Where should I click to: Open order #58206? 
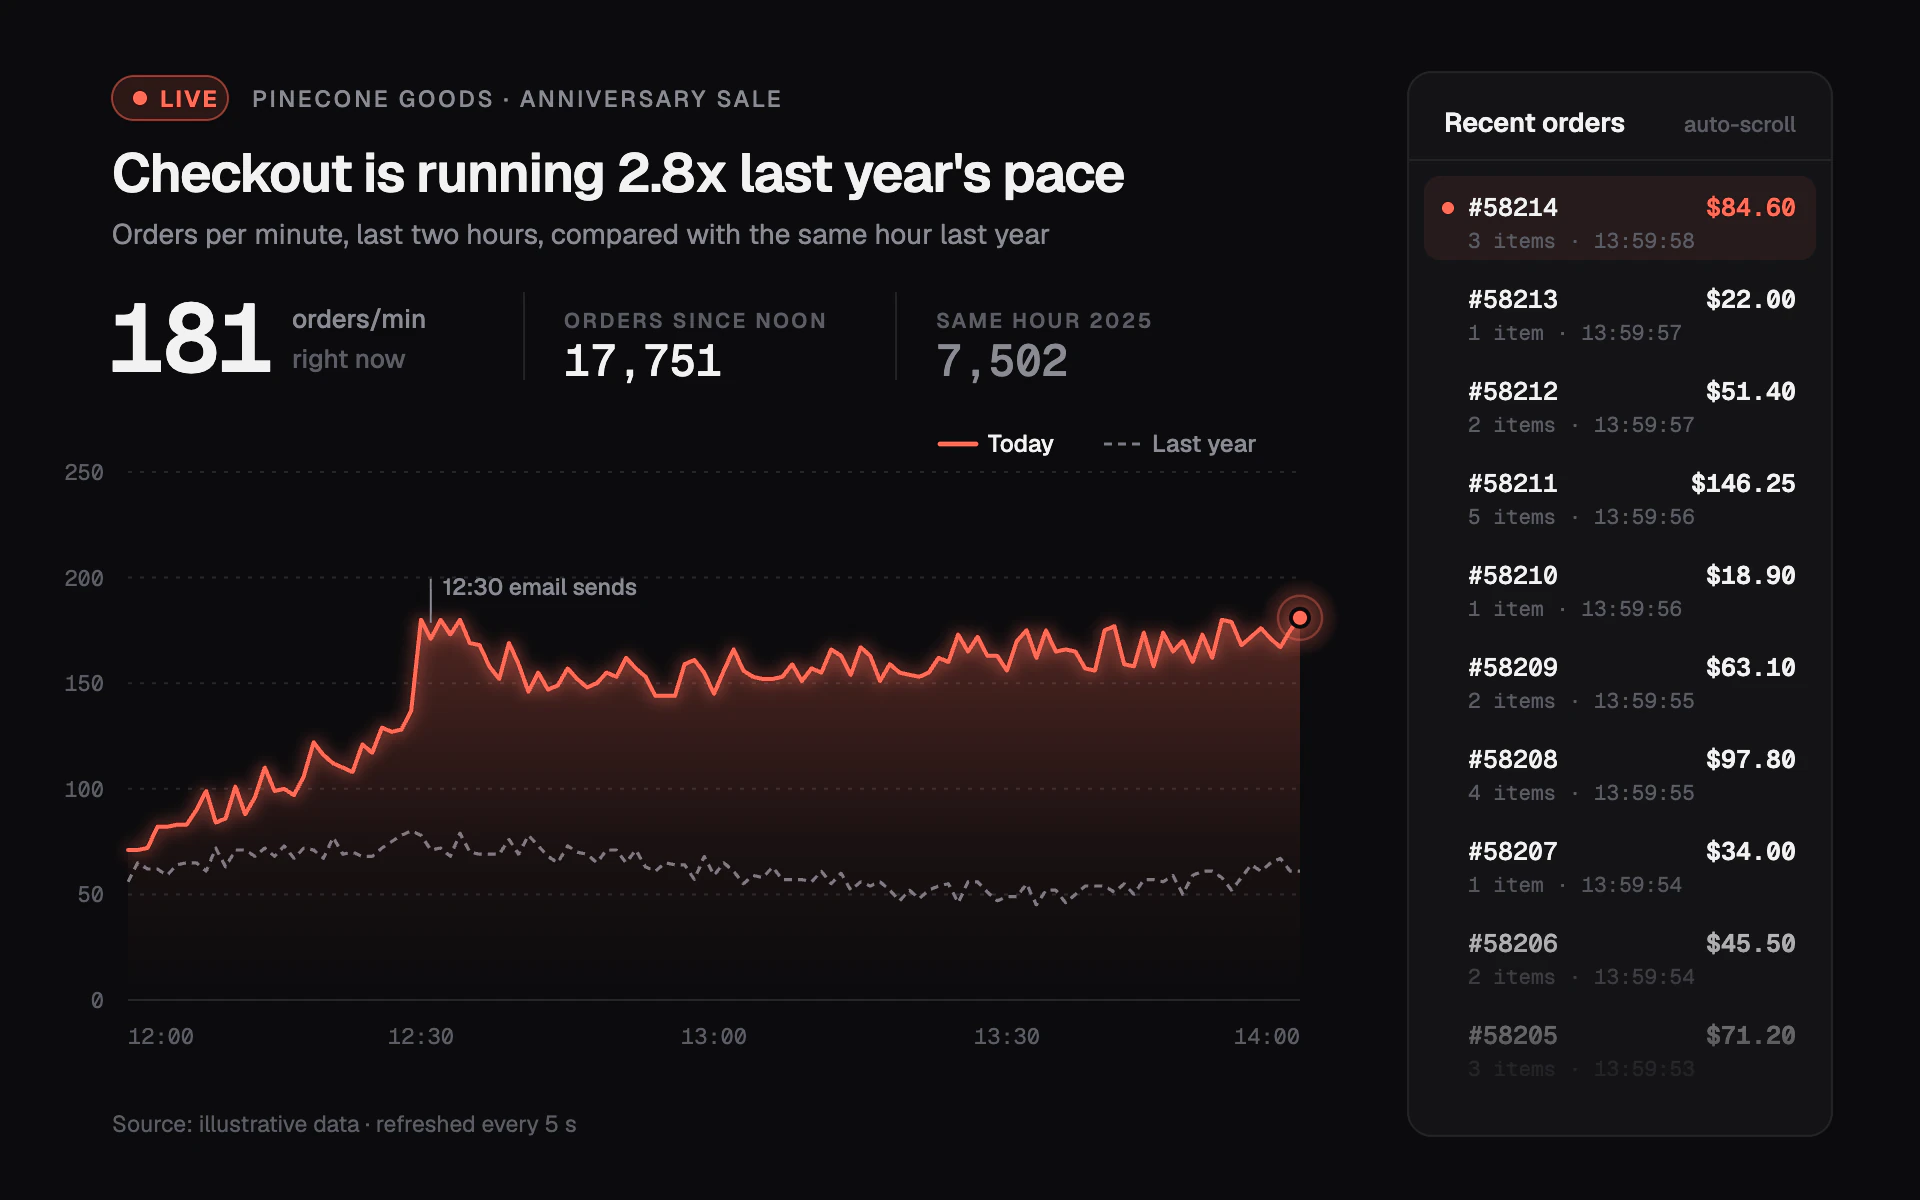1619,958
